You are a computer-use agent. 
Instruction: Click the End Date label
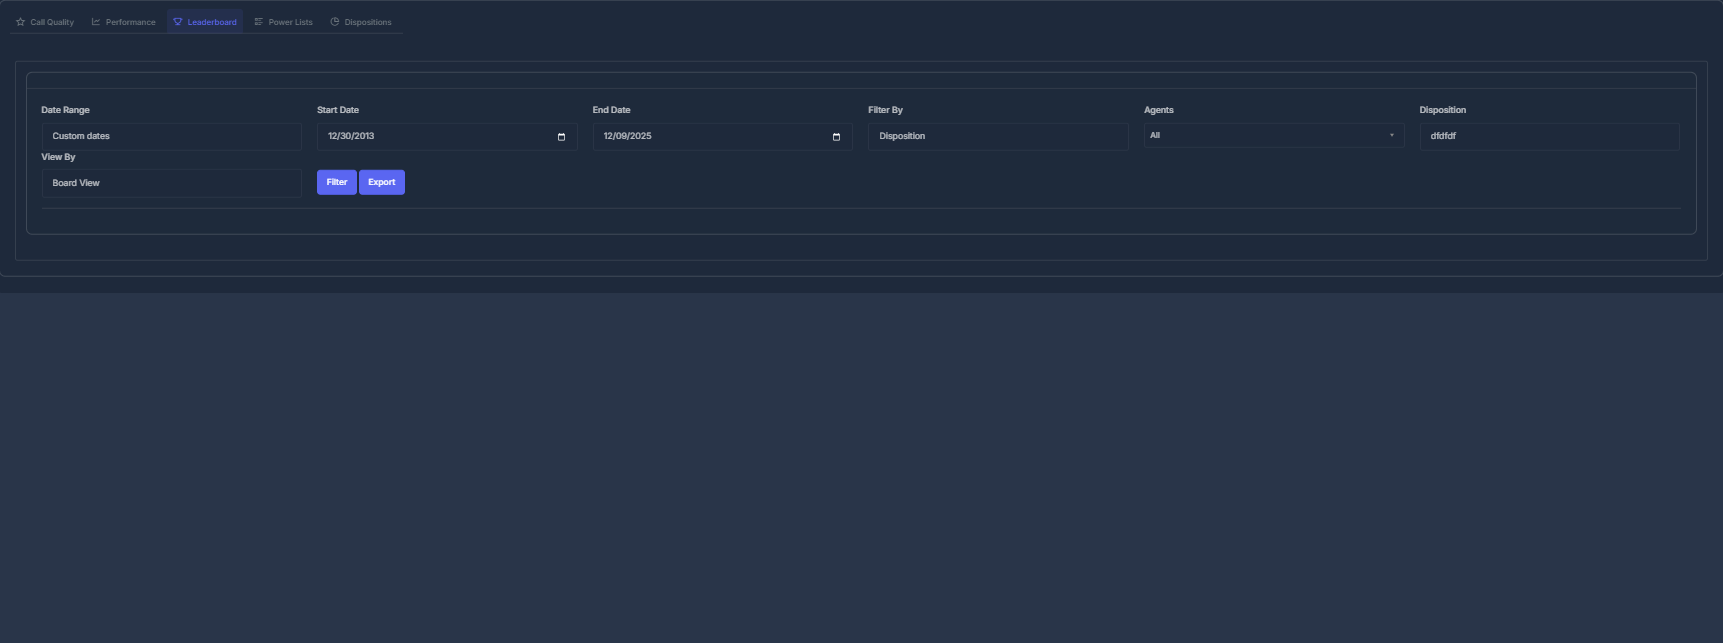612,110
